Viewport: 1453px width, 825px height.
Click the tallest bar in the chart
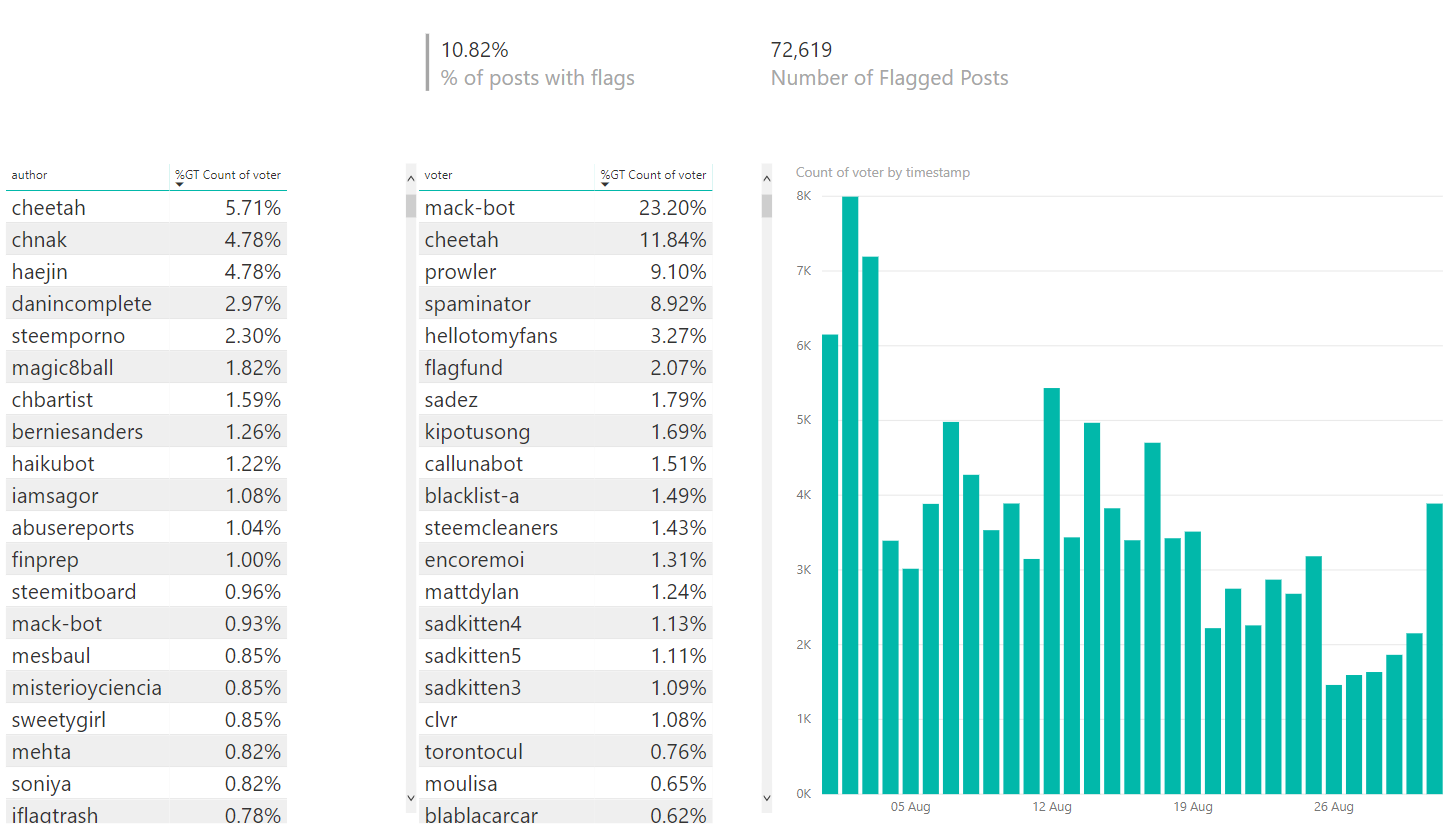(x=850, y=495)
